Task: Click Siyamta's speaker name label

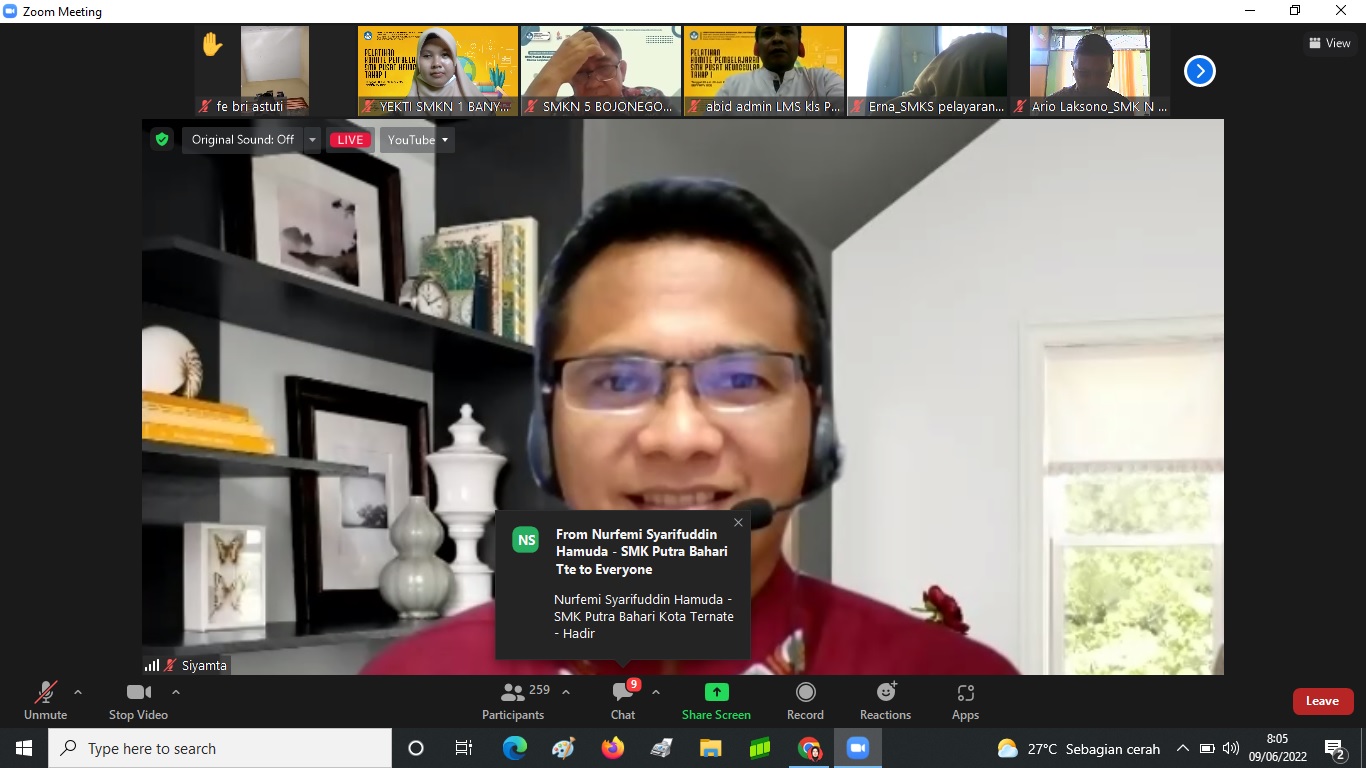Action: pos(204,665)
